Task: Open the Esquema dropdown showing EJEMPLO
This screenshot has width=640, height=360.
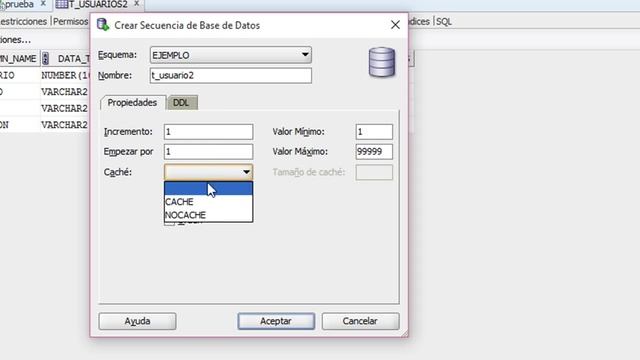Action: [x=231, y=55]
